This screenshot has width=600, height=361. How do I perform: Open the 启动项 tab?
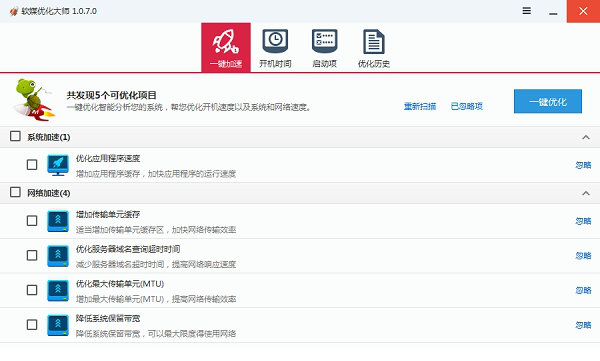tap(324, 47)
